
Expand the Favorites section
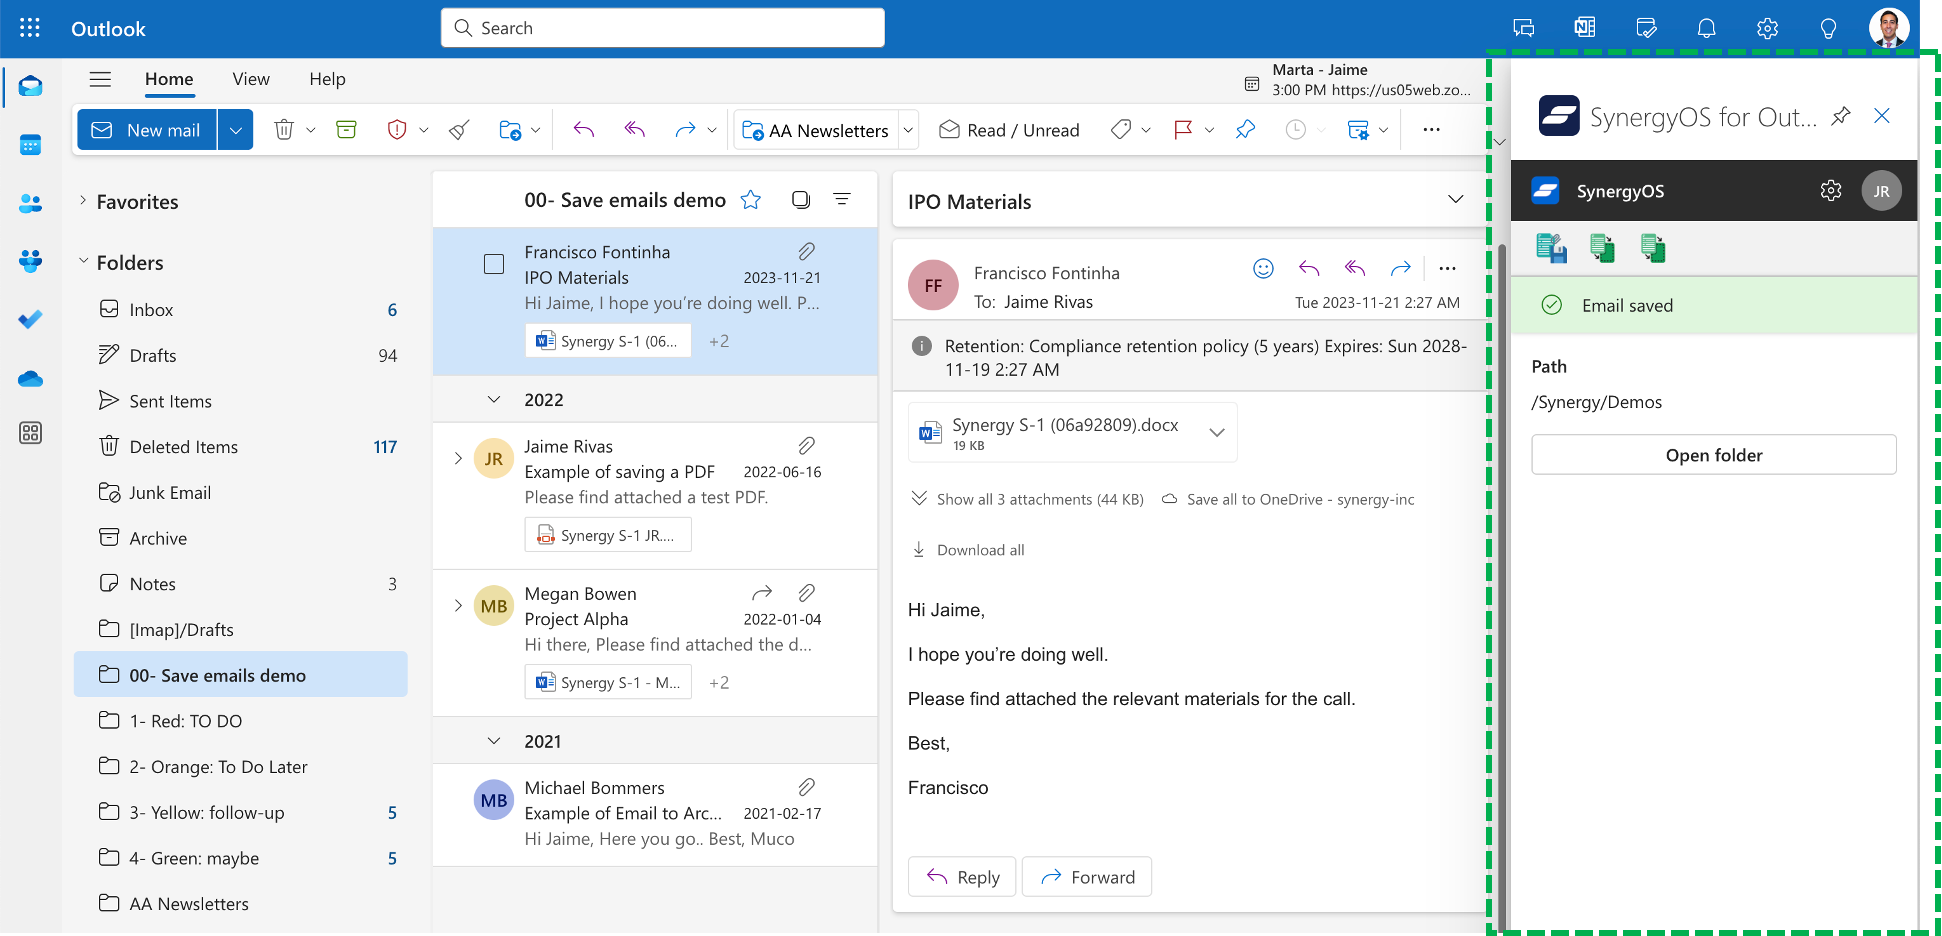tap(83, 201)
